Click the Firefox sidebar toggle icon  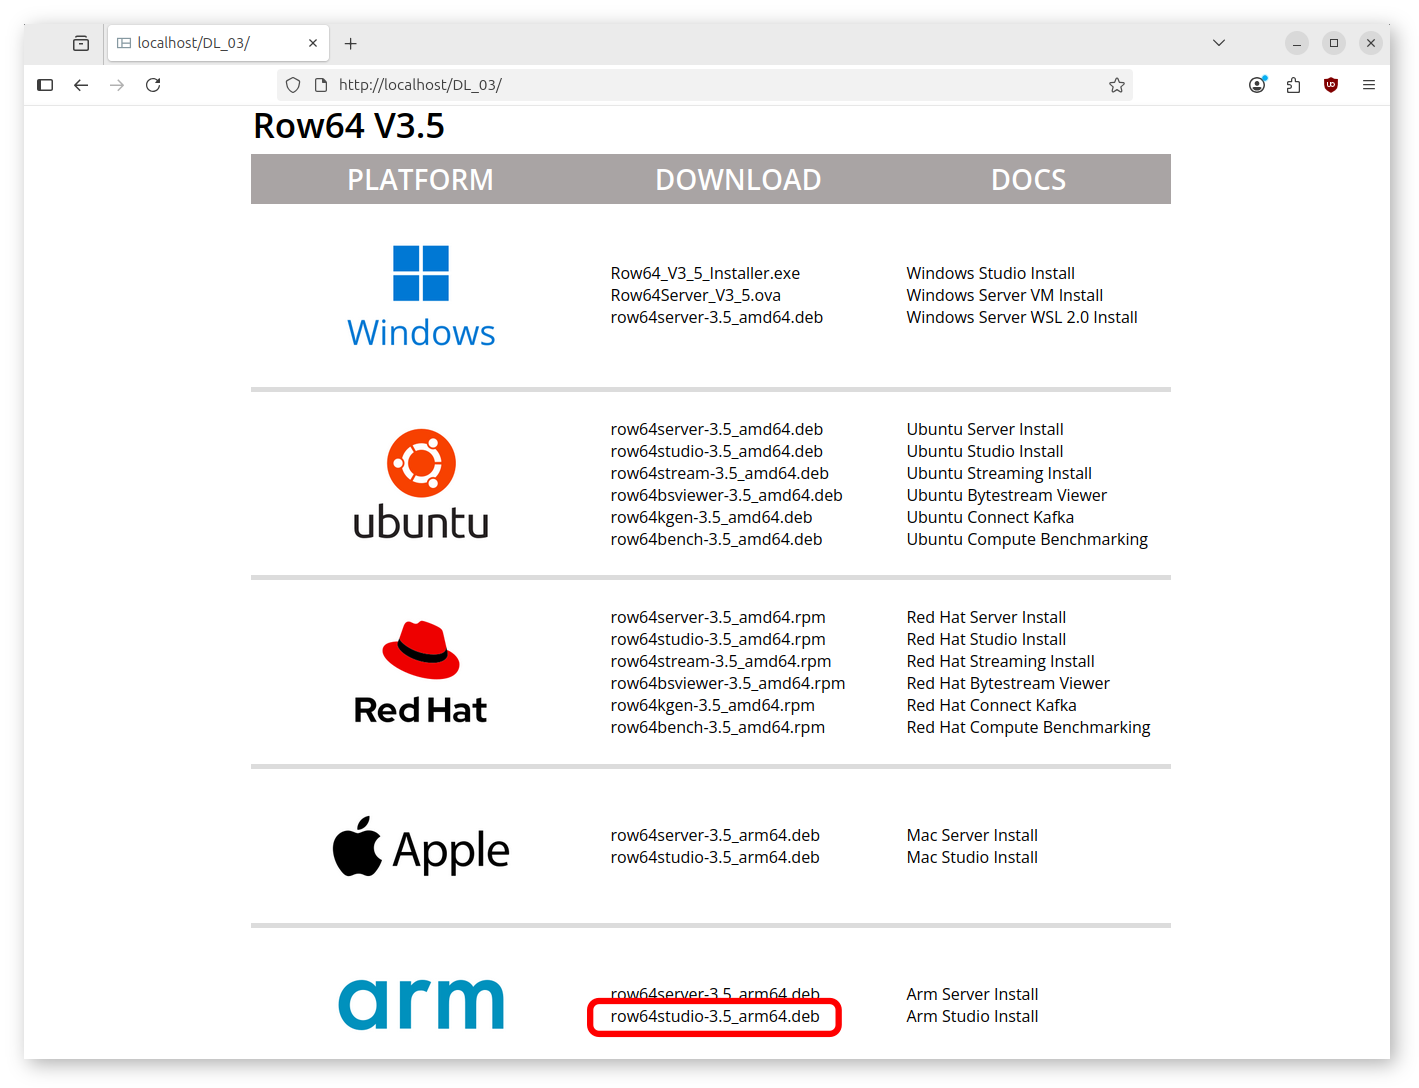pos(45,85)
